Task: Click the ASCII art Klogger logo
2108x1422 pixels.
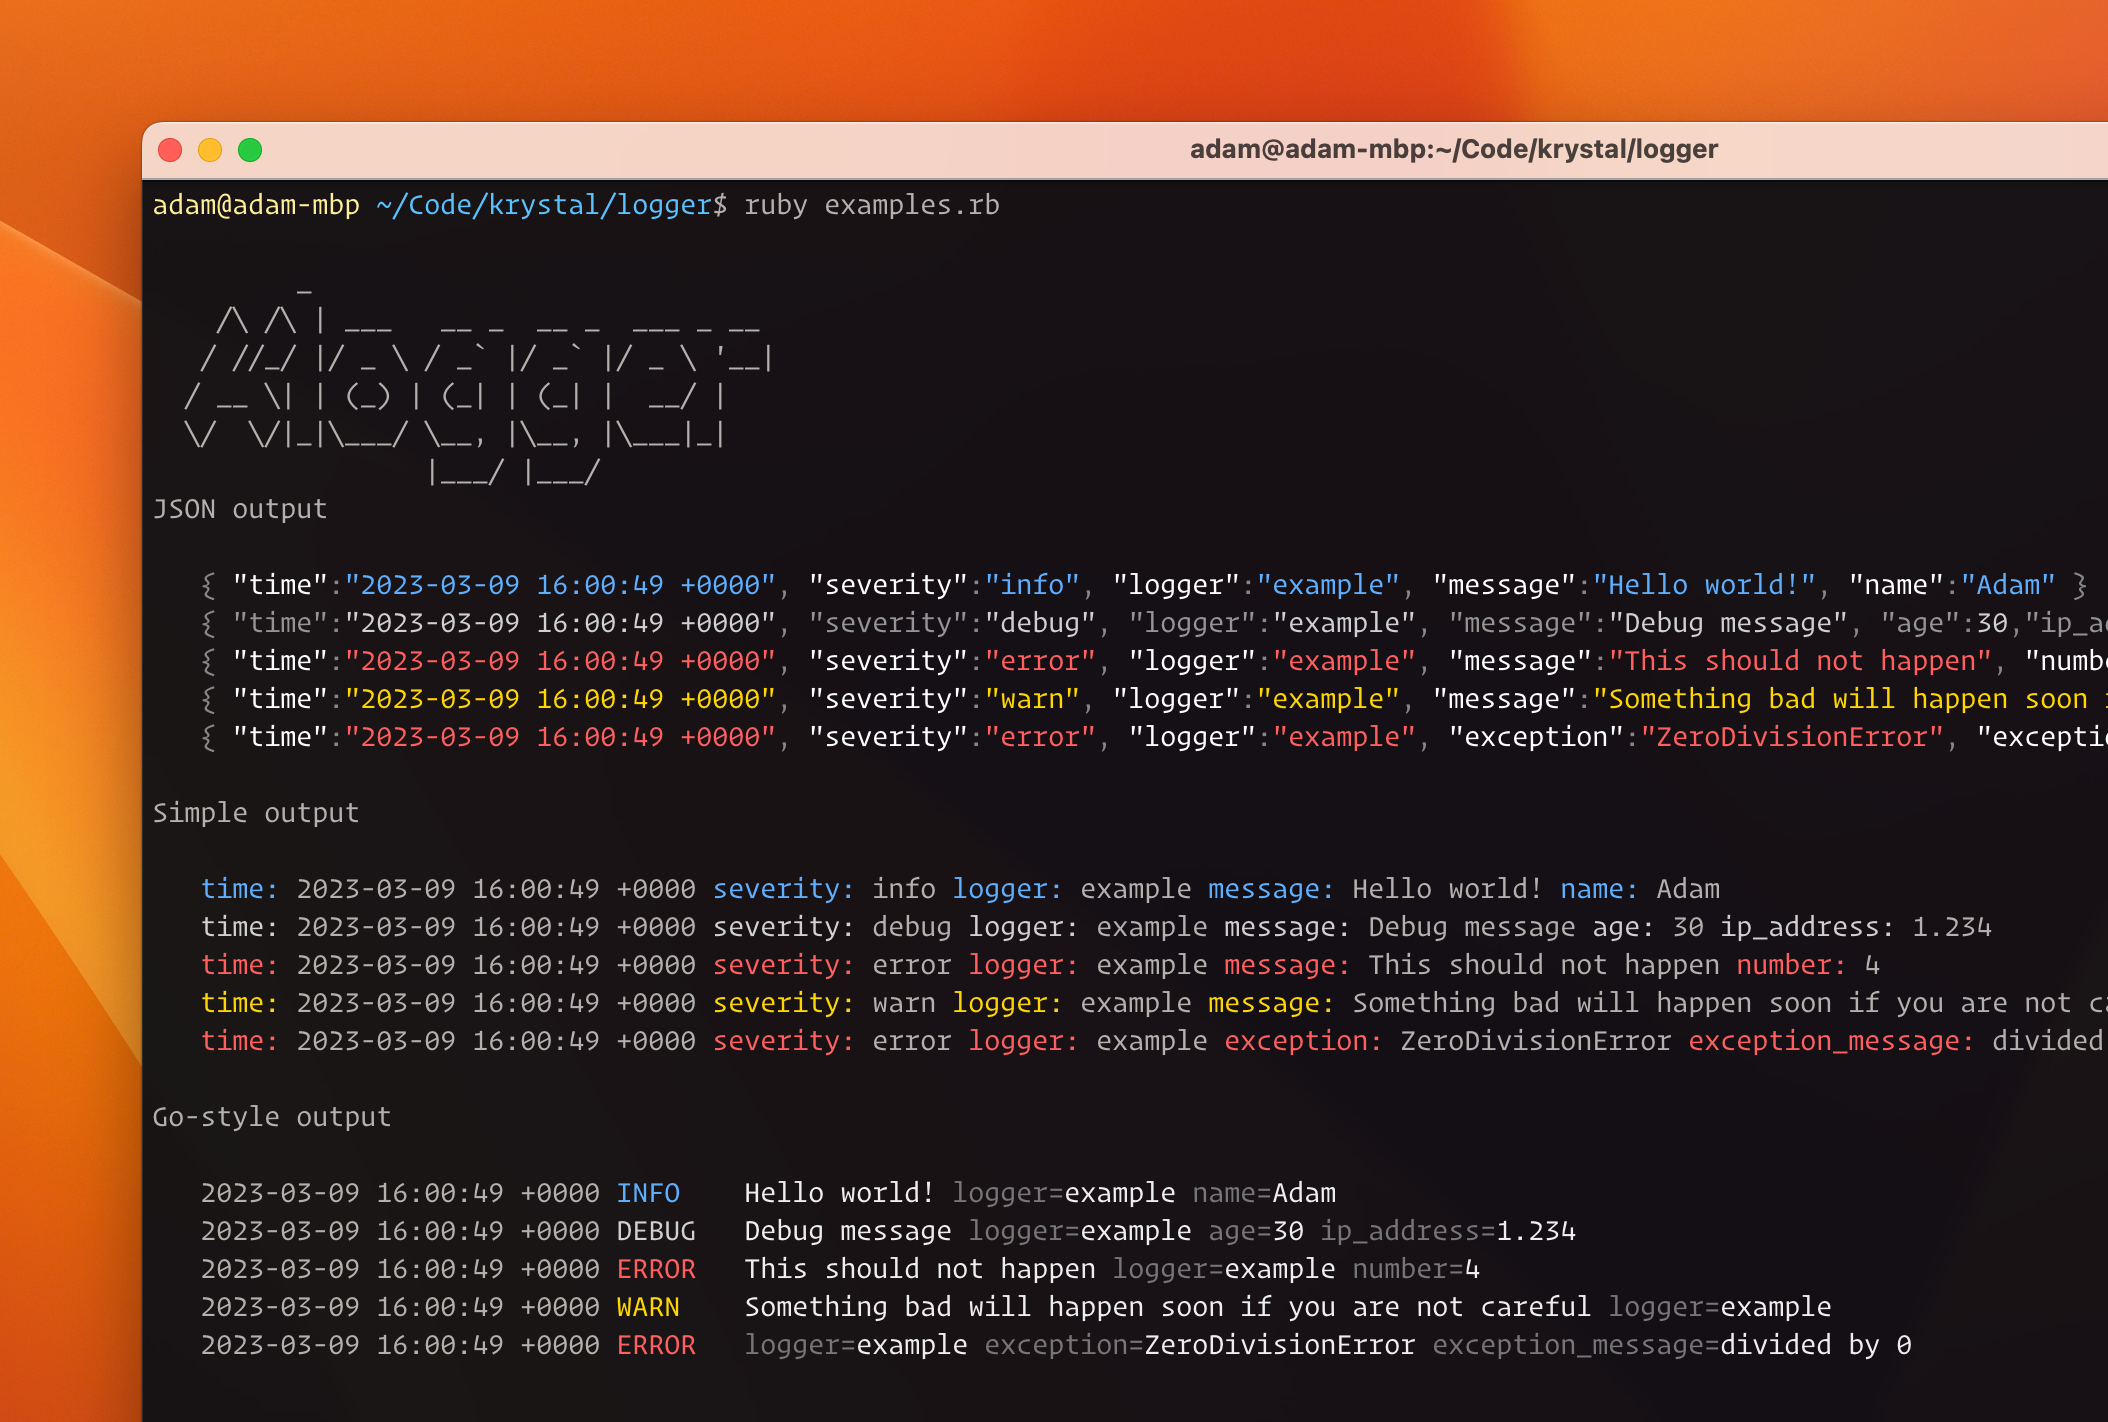Action: coord(478,395)
